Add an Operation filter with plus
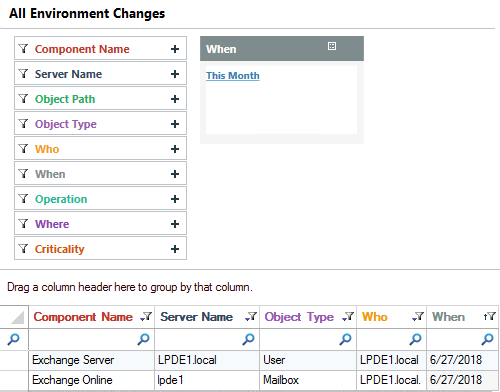 (175, 199)
